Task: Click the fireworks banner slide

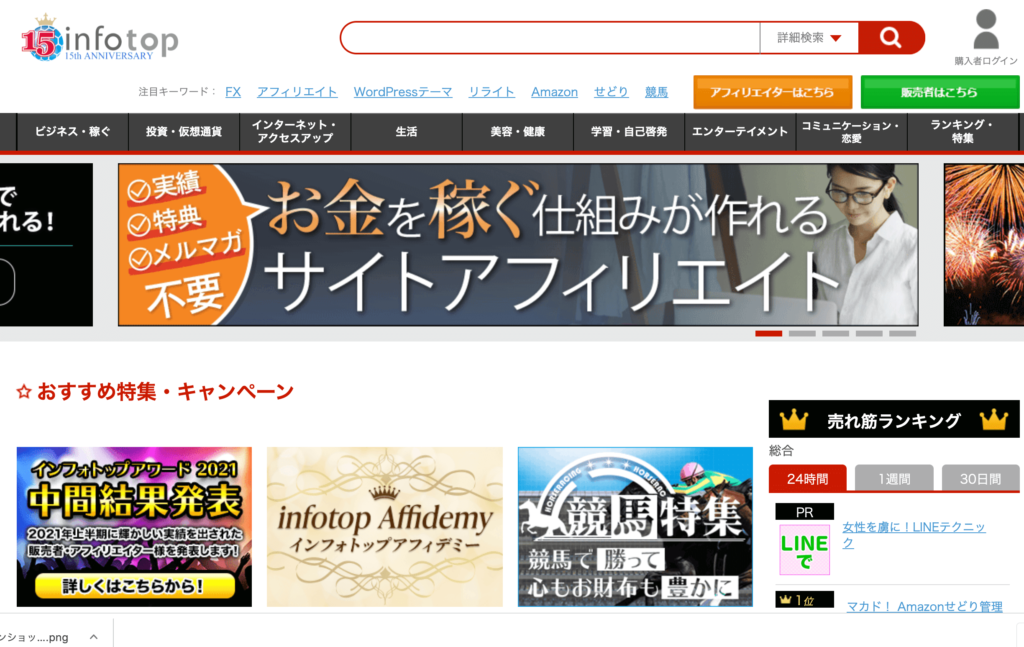Action: point(984,245)
